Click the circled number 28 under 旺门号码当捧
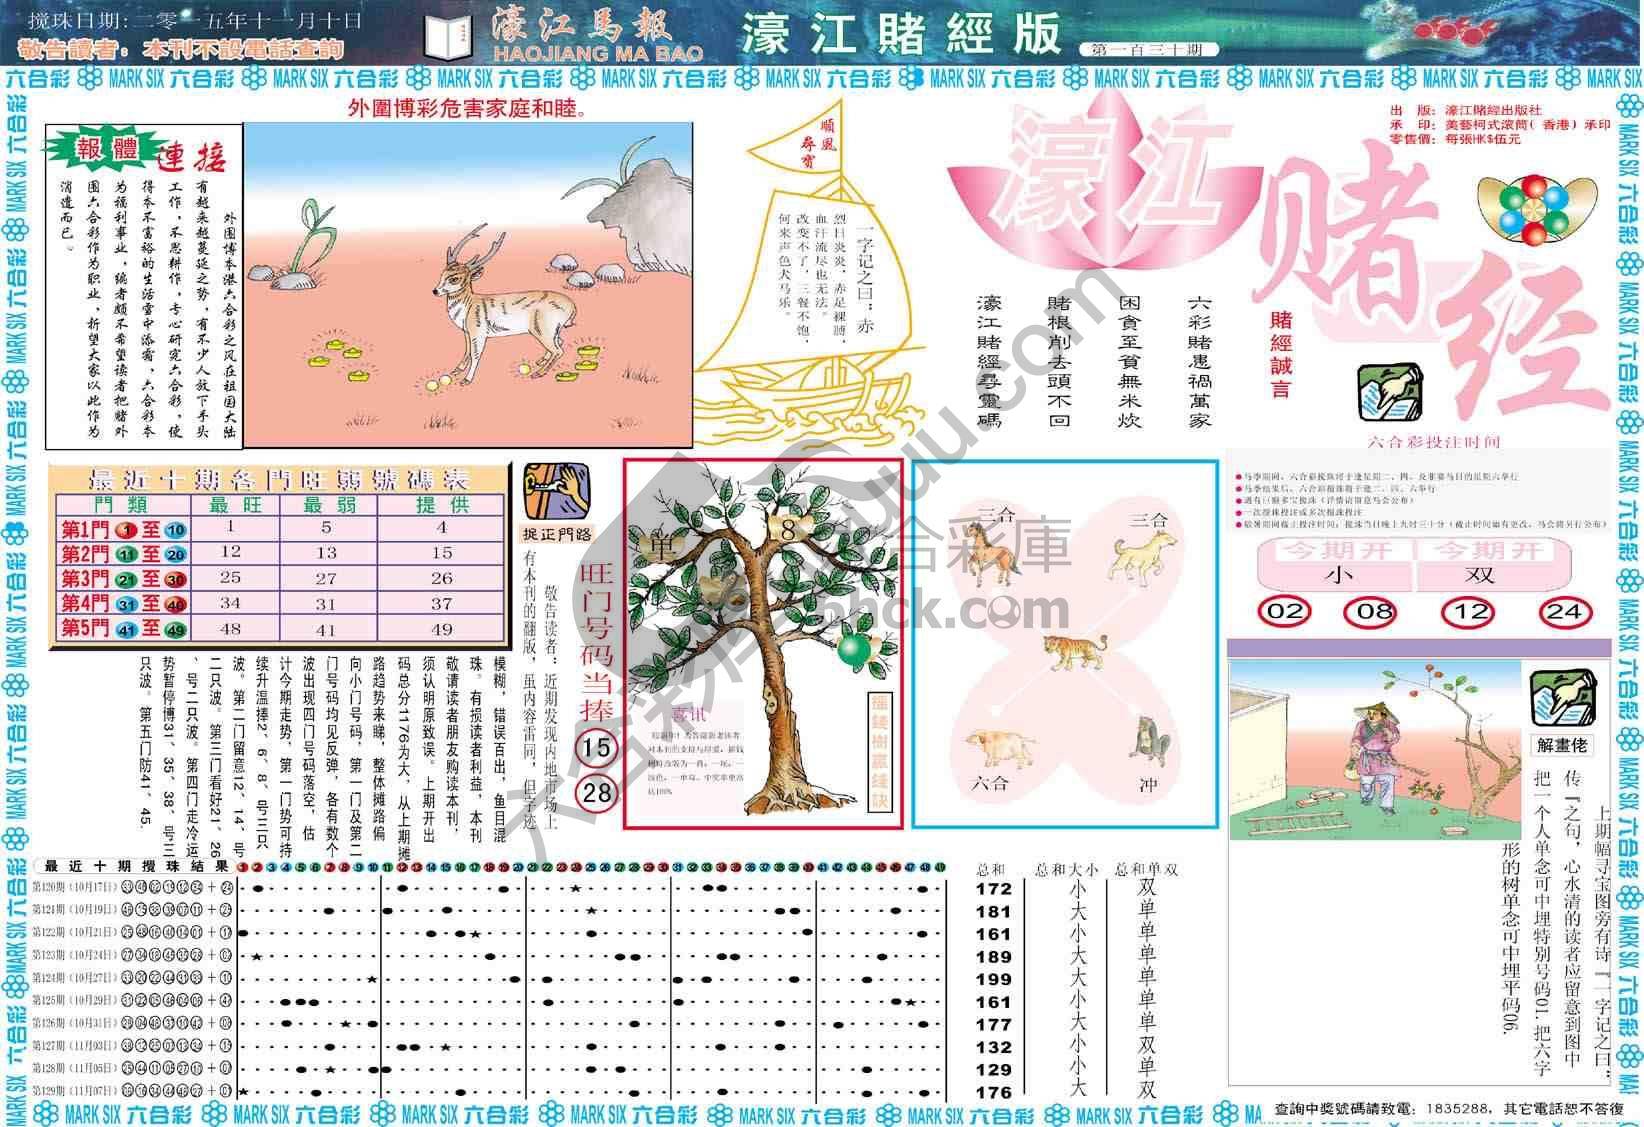The height and width of the screenshot is (1127, 1644). coord(597,793)
